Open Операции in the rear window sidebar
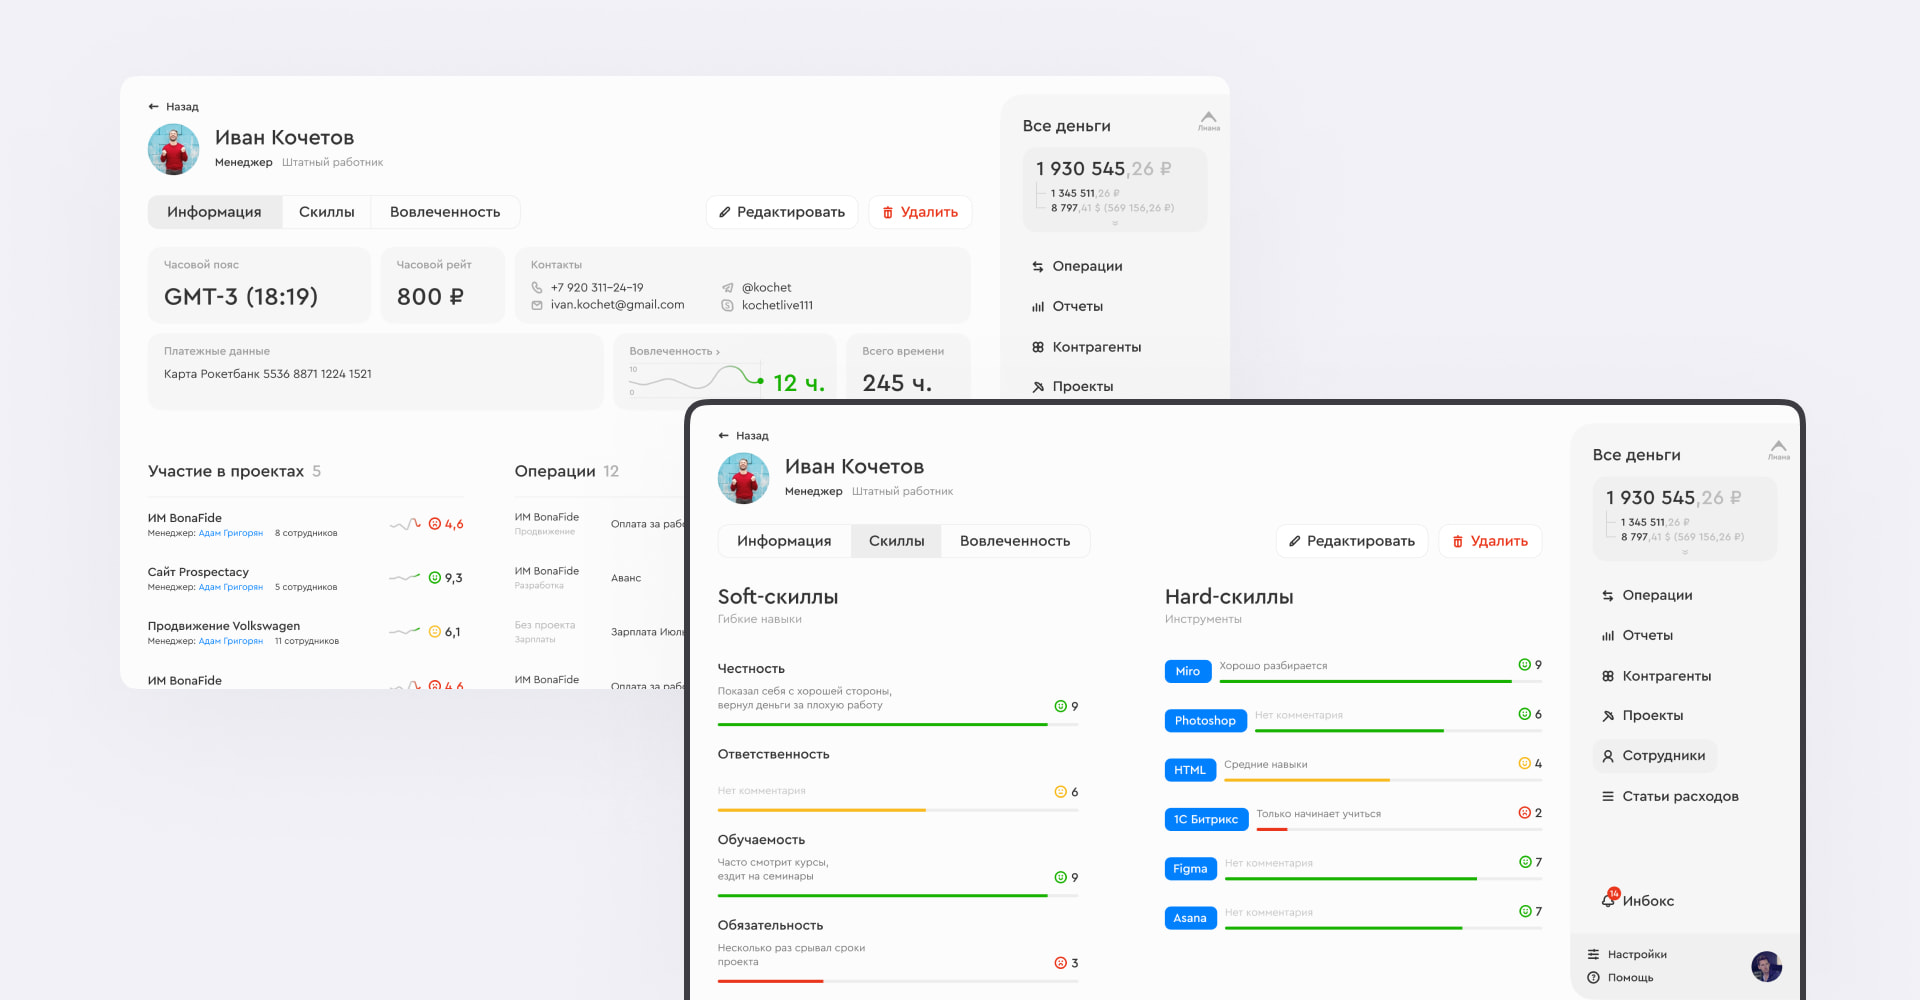 [1077, 266]
